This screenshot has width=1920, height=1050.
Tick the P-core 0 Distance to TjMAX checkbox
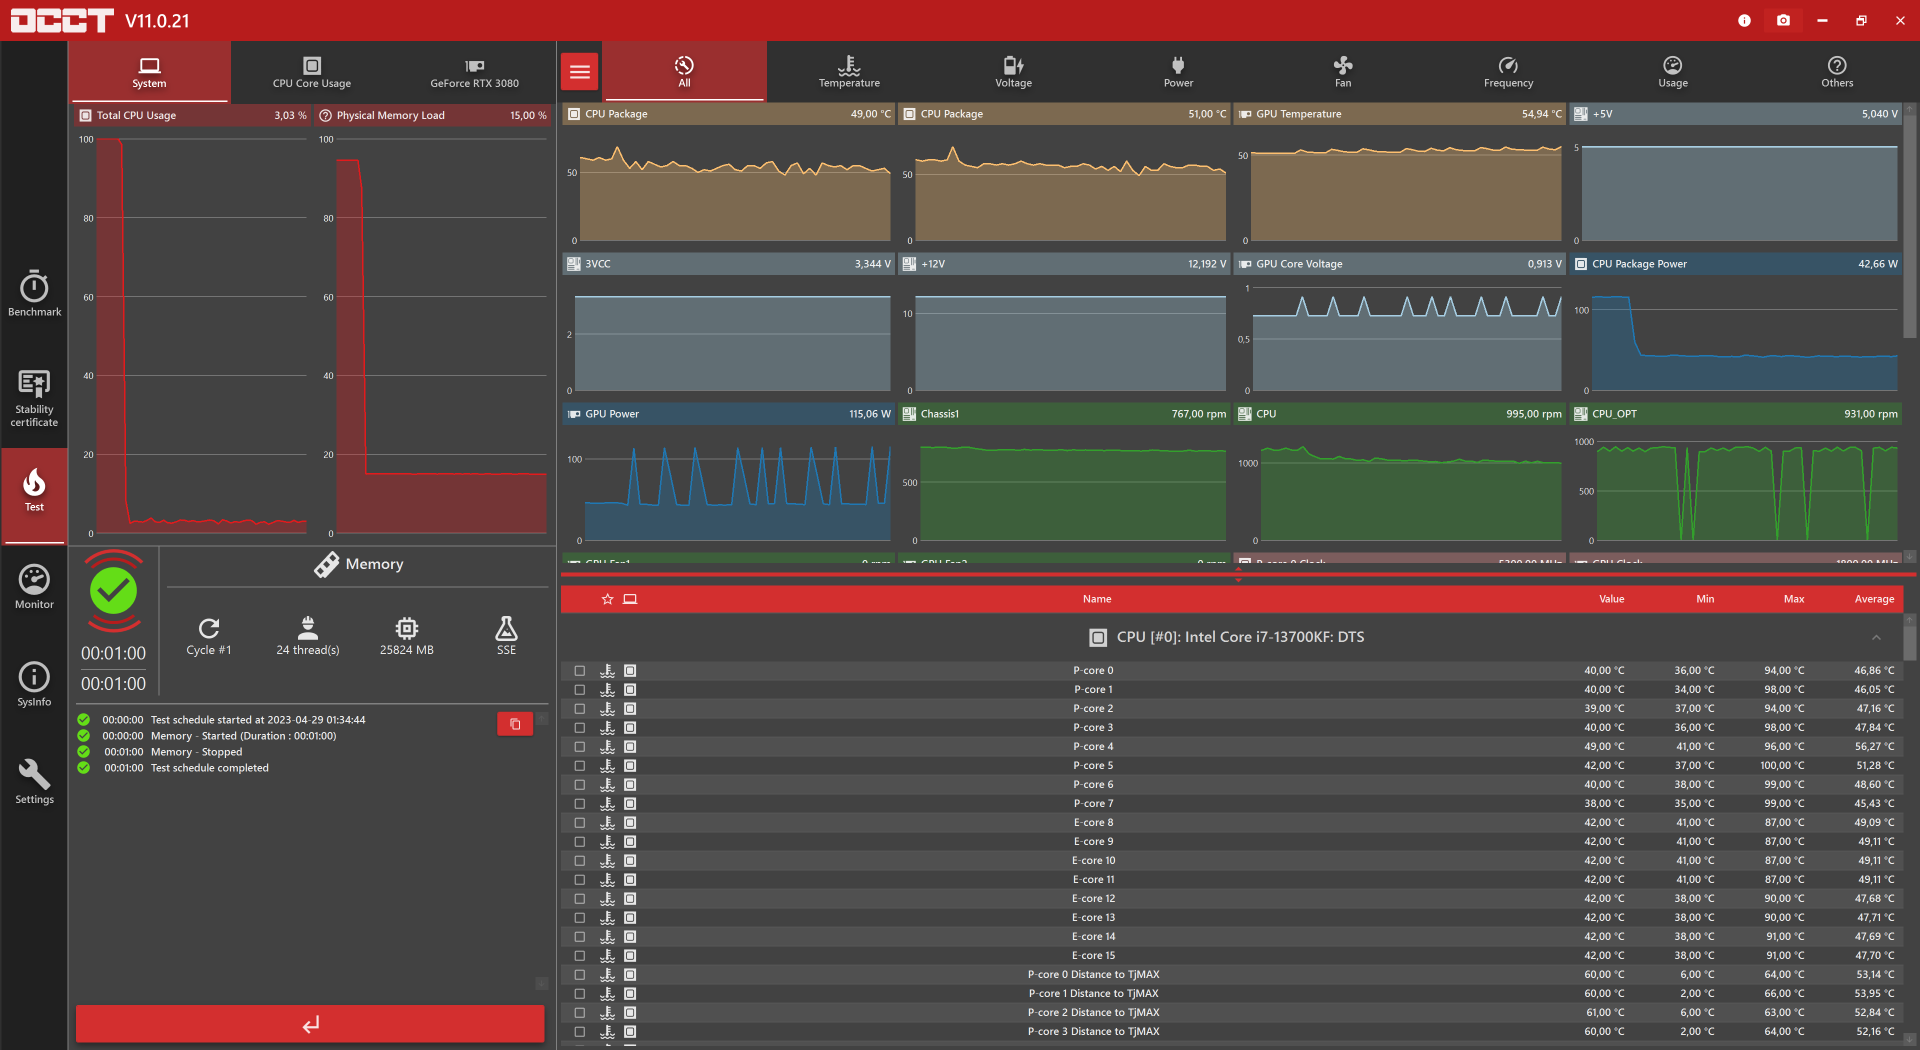(580, 975)
